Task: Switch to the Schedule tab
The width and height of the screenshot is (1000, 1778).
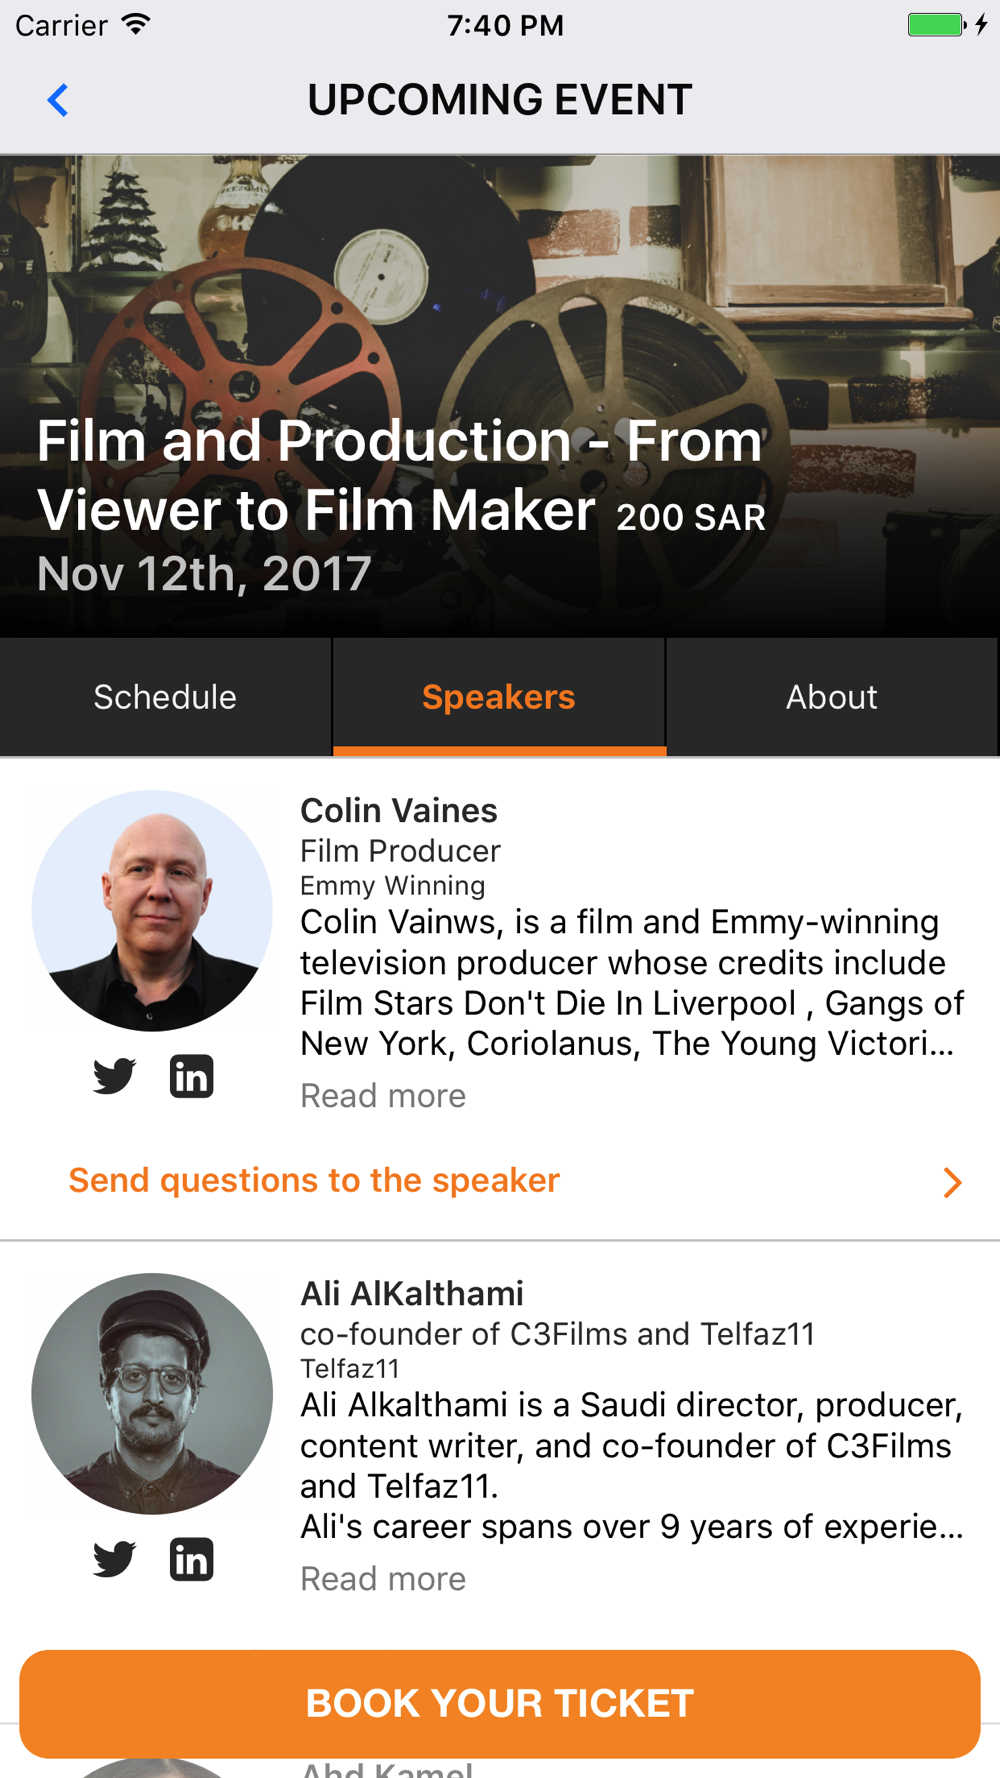Action: (165, 697)
